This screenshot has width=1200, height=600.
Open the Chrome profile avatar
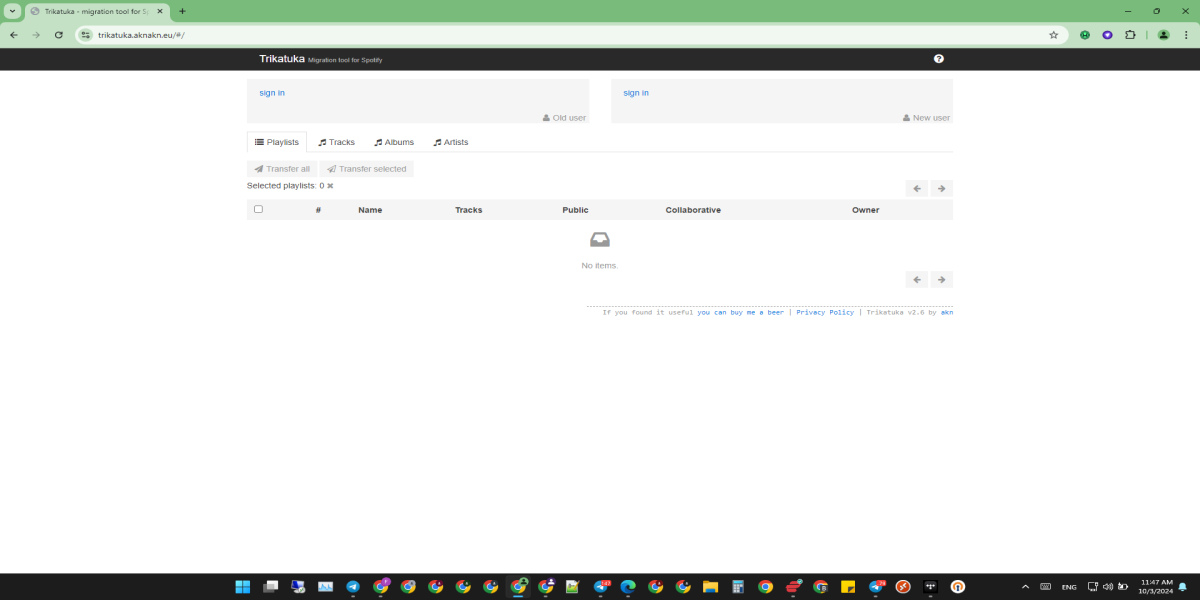[1163, 35]
